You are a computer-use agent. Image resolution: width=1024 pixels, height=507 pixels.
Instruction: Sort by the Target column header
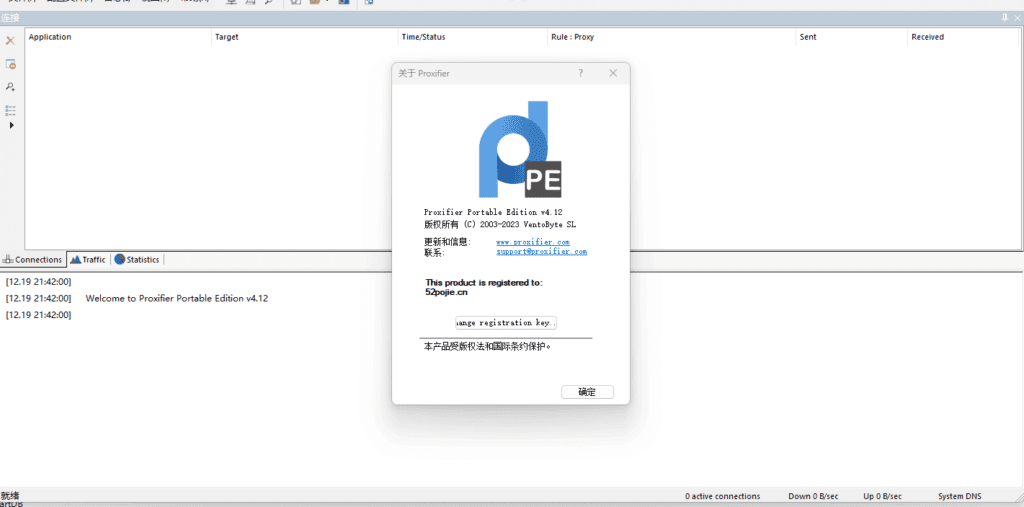[x=305, y=37]
